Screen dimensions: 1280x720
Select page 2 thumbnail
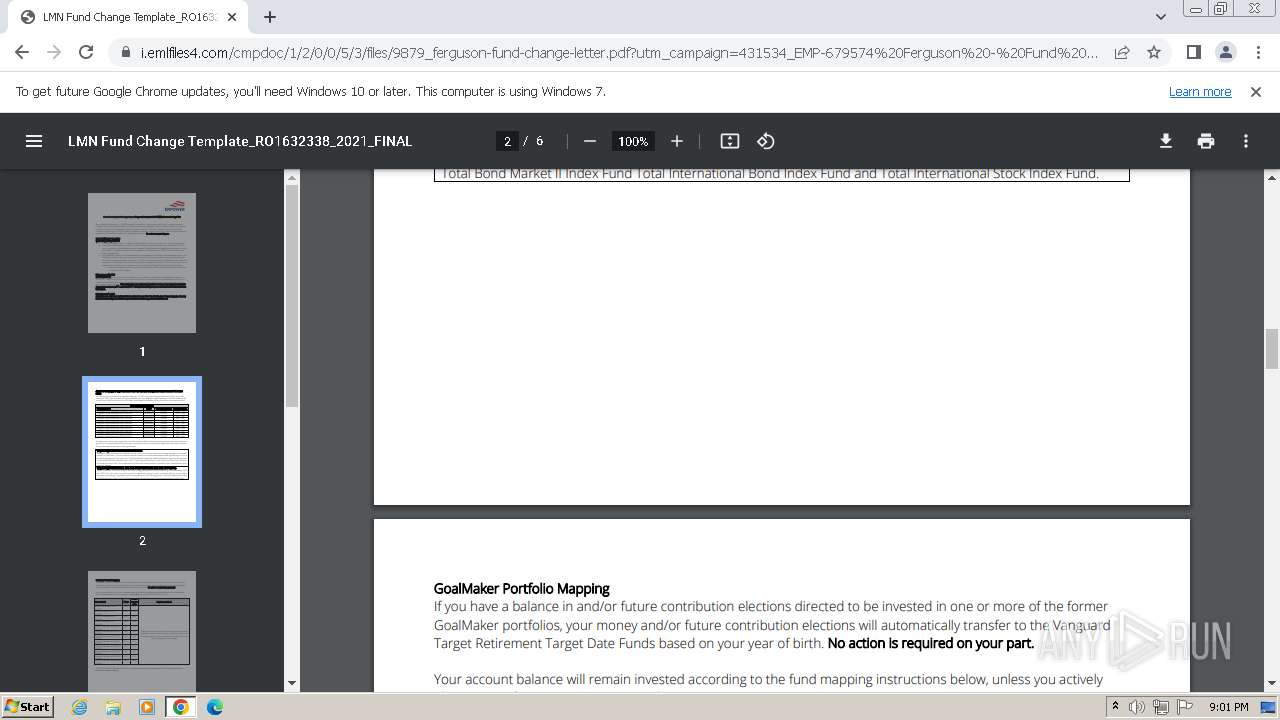point(142,452)
